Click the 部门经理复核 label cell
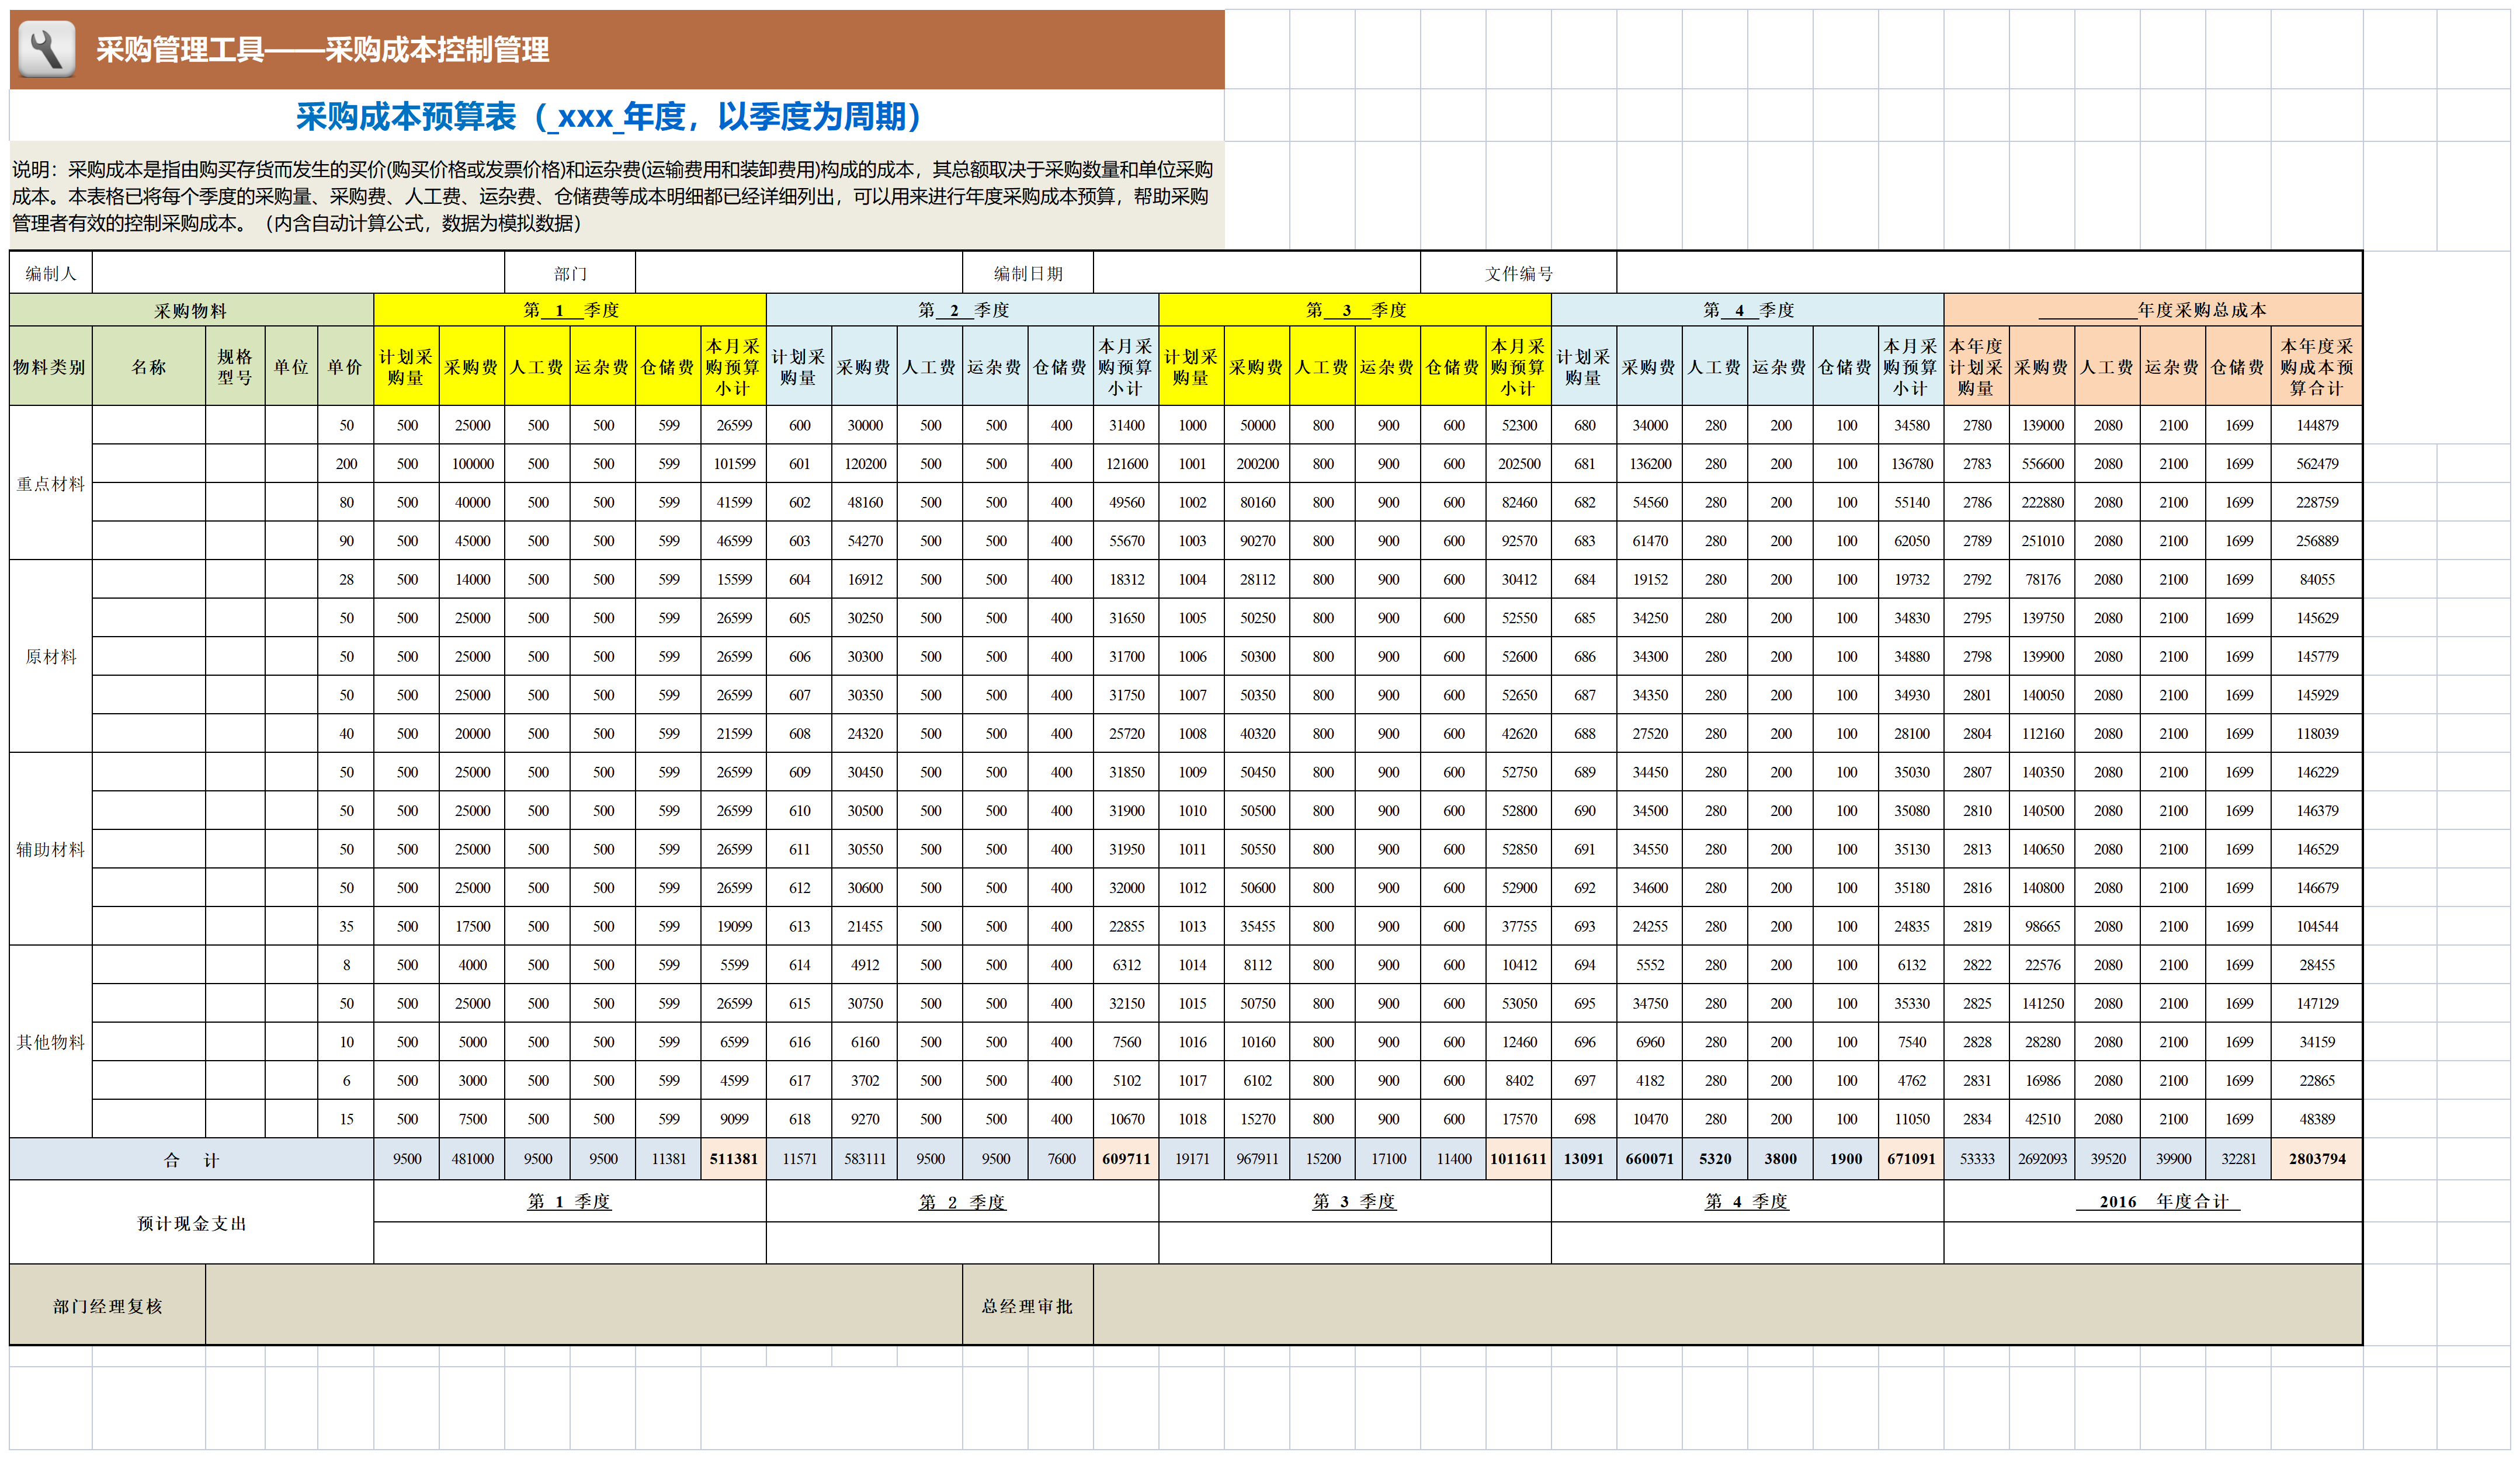Viewport: 2520px width, 1459px height. pos(107,1305)
